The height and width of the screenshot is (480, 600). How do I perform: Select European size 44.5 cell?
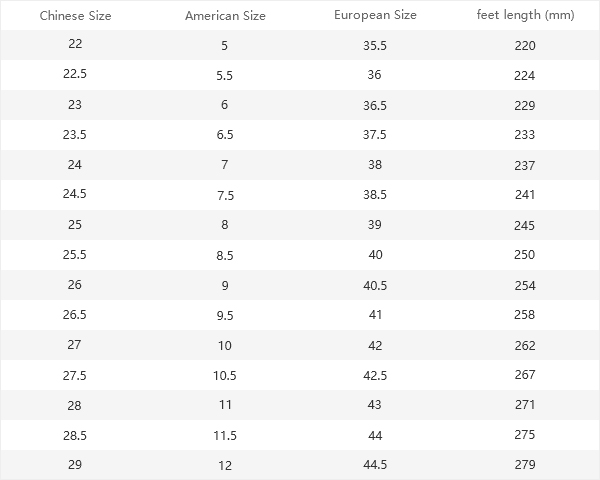point(374,465)
